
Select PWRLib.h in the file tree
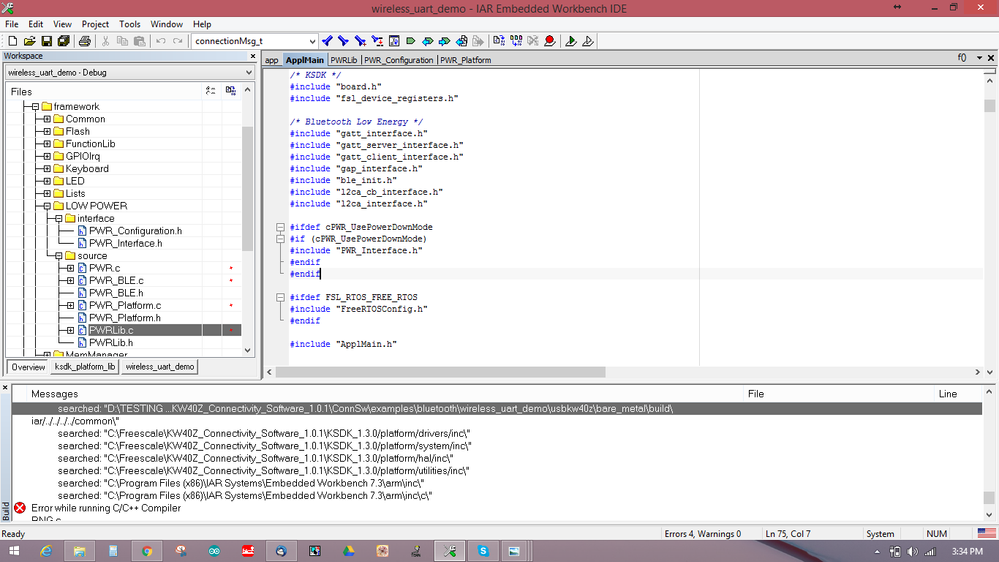[x=111, y=343]
